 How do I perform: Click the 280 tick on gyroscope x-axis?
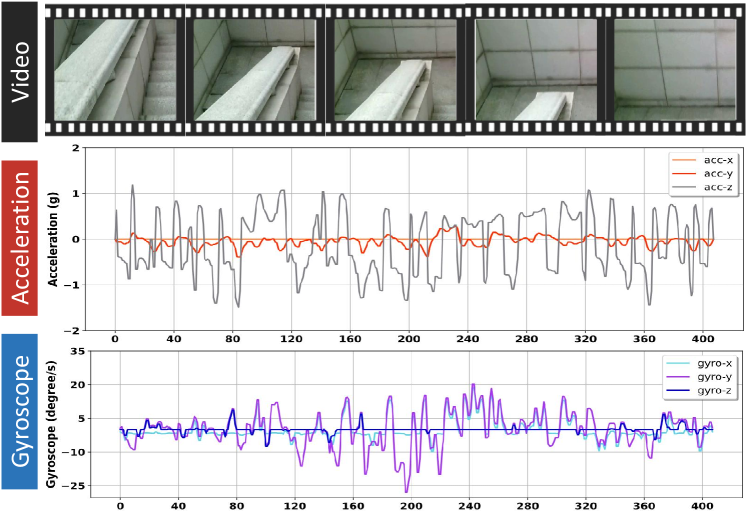click(x=527, y=506)
